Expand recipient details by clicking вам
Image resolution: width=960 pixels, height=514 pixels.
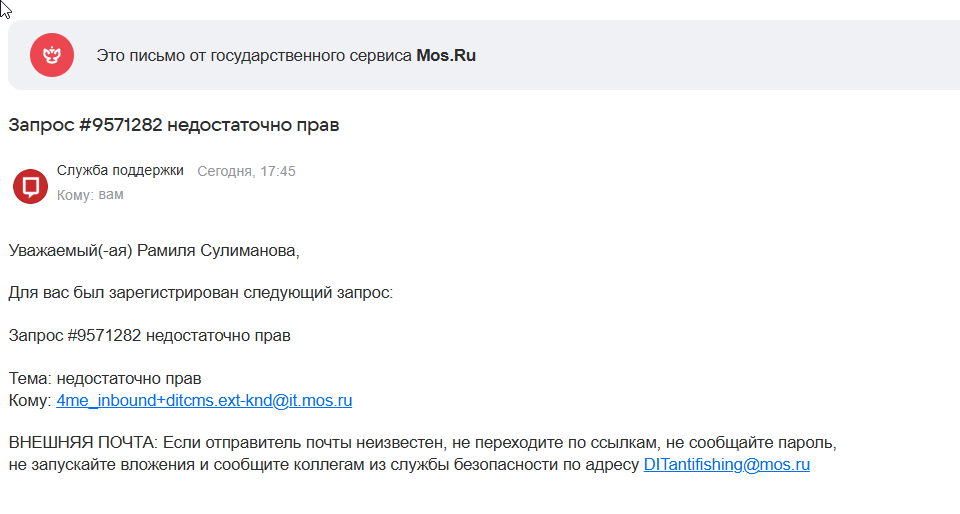pyautogui.click(x=111, y=195)
